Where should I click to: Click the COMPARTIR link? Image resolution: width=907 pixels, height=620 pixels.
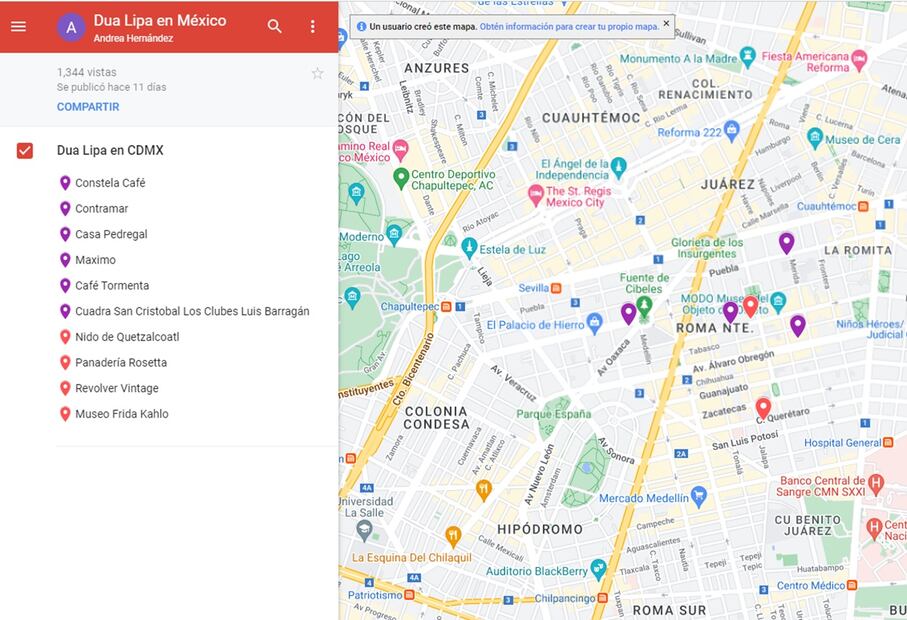[88, 107]
